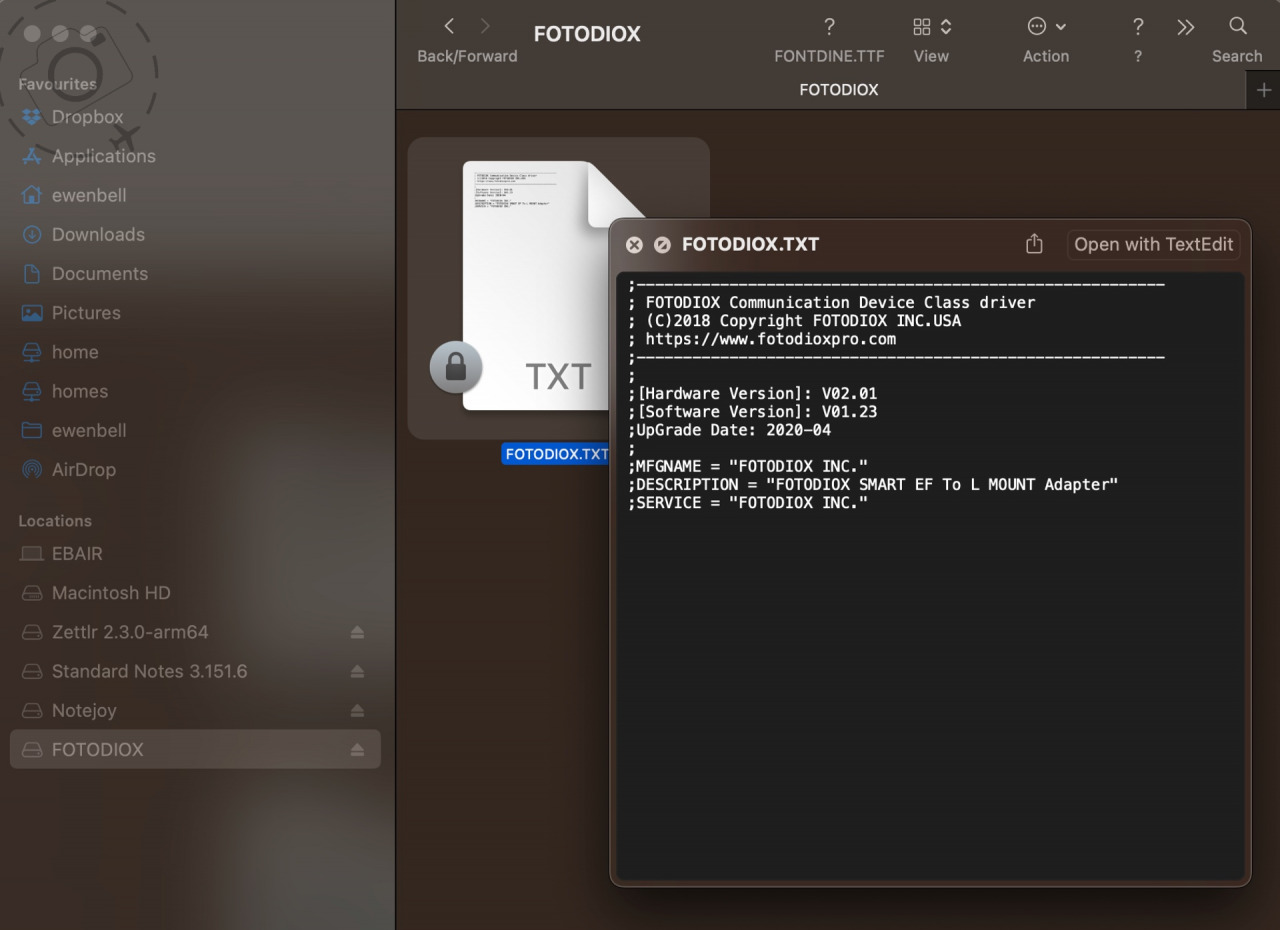Image resolution: width=1280 pixels, height=930 pixels.
Task: Click the Quick Look full screen button
Action: click(662, 245)
